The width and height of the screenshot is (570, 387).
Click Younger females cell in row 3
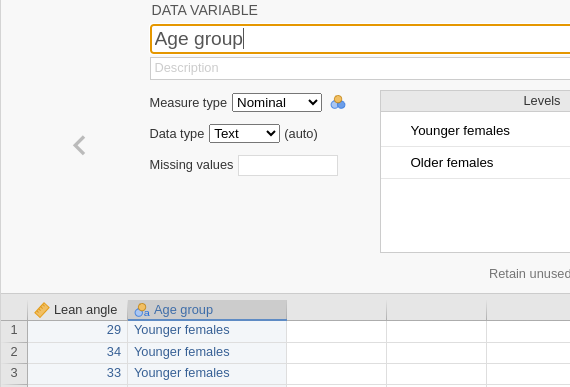click(207, 373)
